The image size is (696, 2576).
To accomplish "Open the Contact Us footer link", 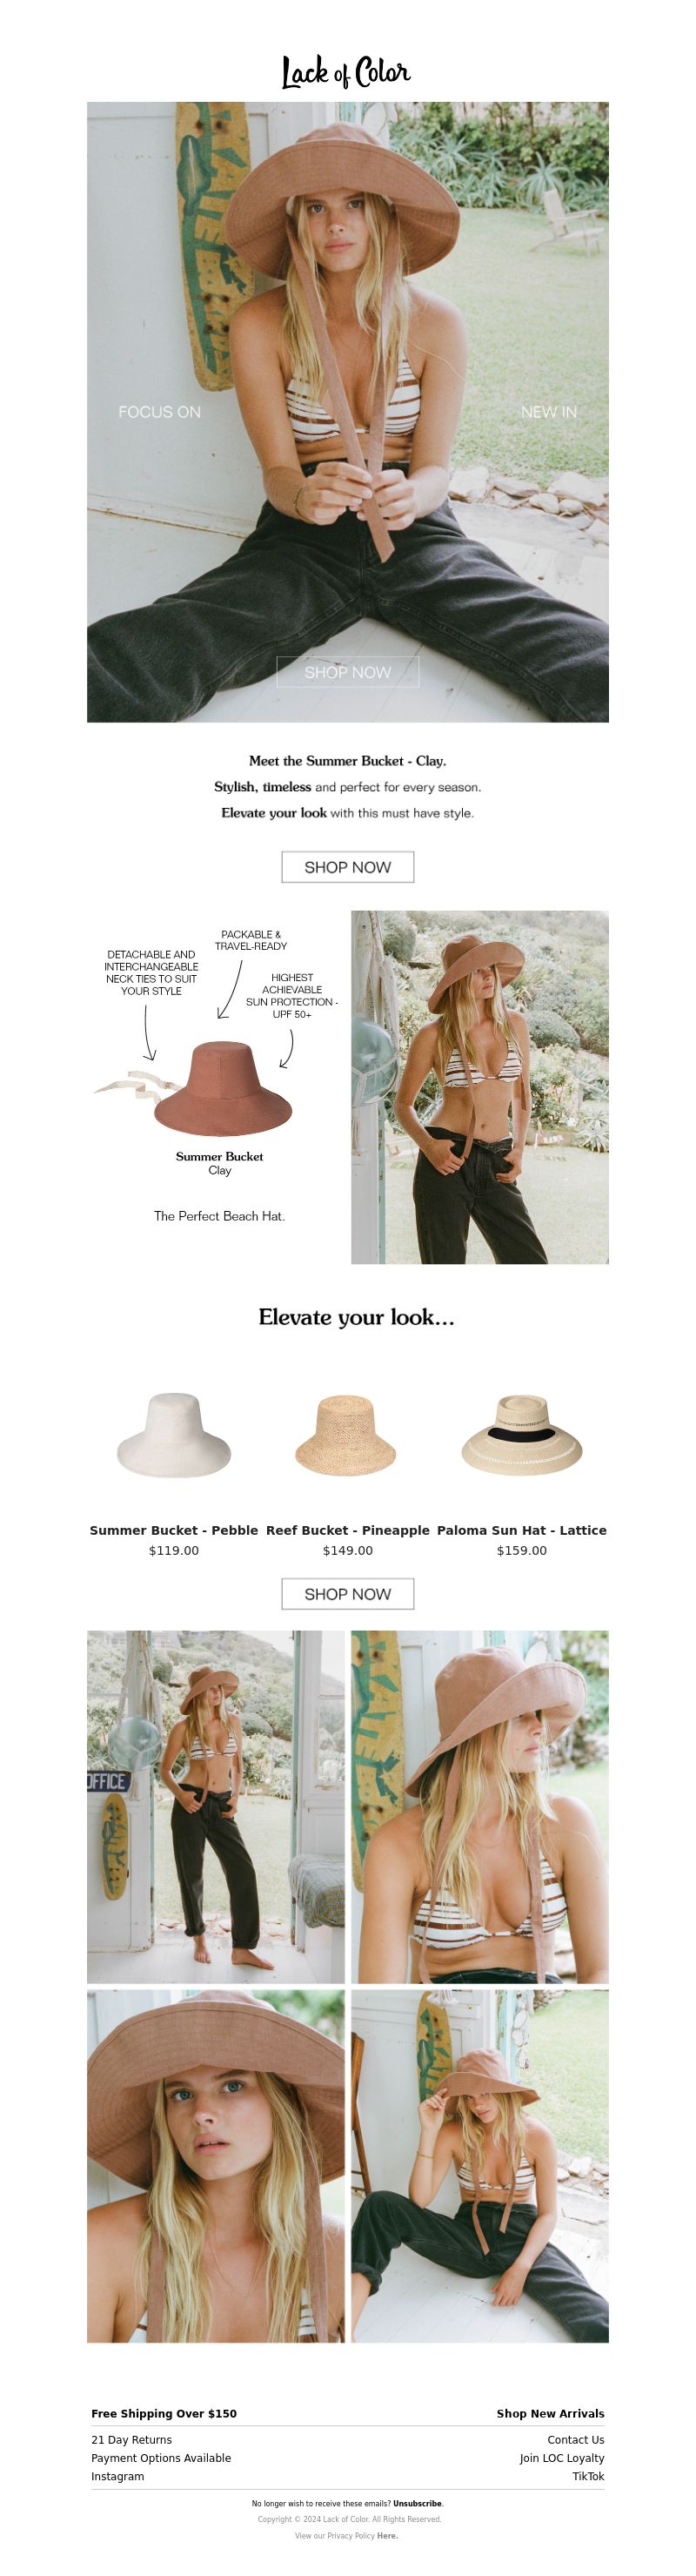I will [x=575, y=2440].
